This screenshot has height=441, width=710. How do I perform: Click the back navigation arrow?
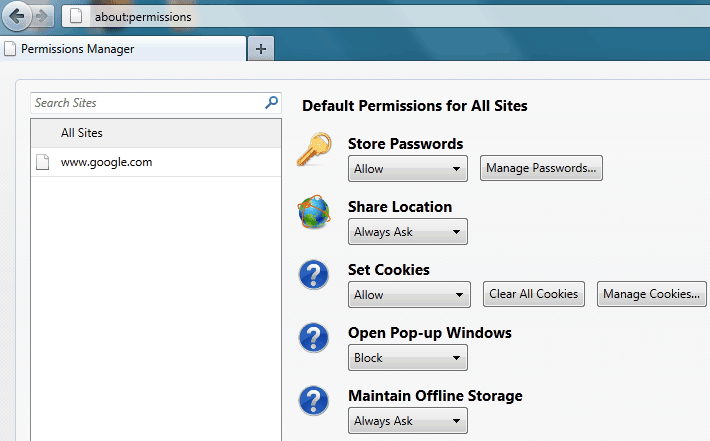point(16,17)
